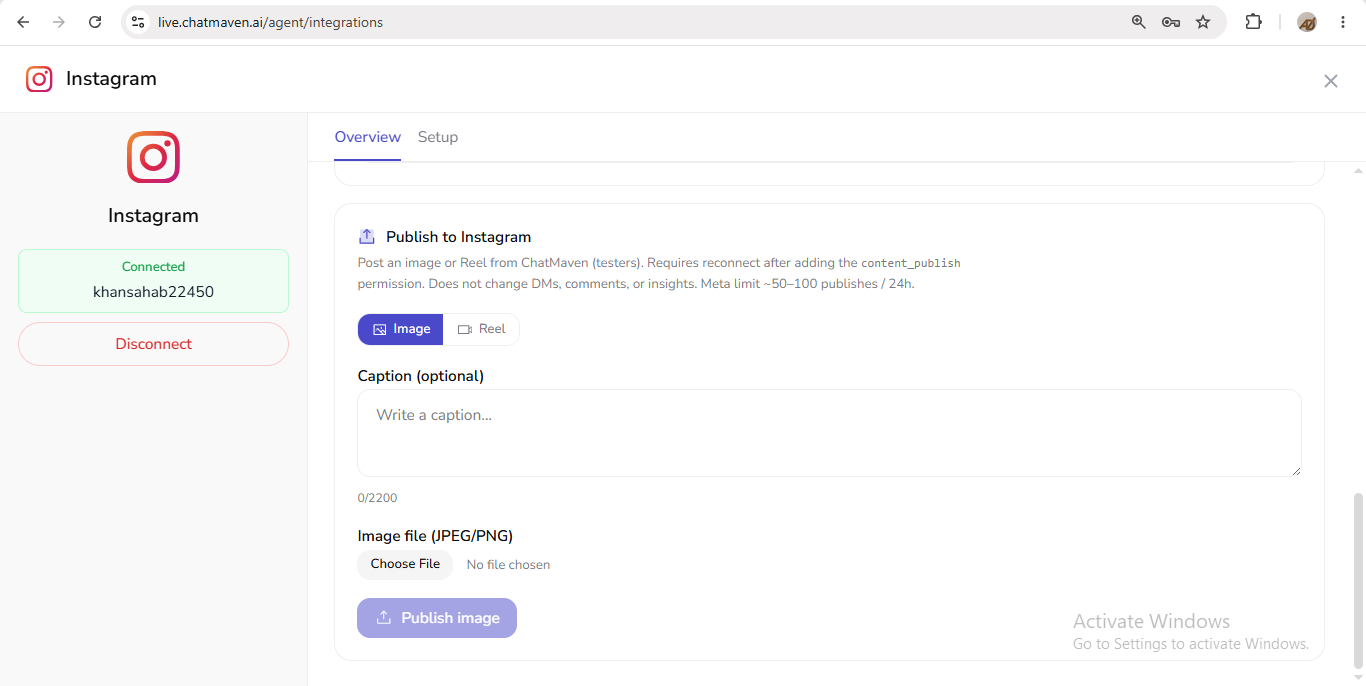Screen dimensions: 1366x686
Task: Go back with browser back arrow
Action: point(23,22)
